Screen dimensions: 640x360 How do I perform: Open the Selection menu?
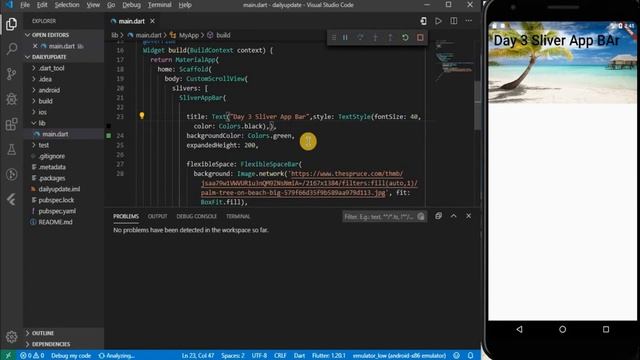click(x=67, y=5)
